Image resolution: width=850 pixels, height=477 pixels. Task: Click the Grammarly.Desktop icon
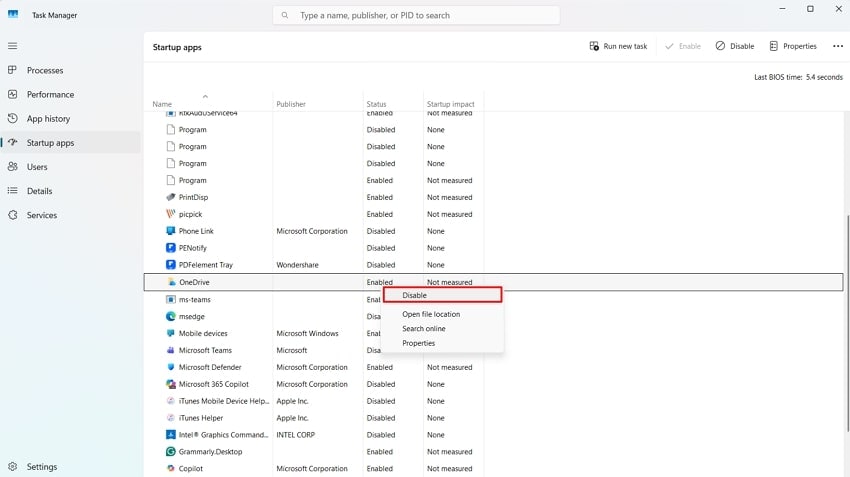(x=171, y=452)
